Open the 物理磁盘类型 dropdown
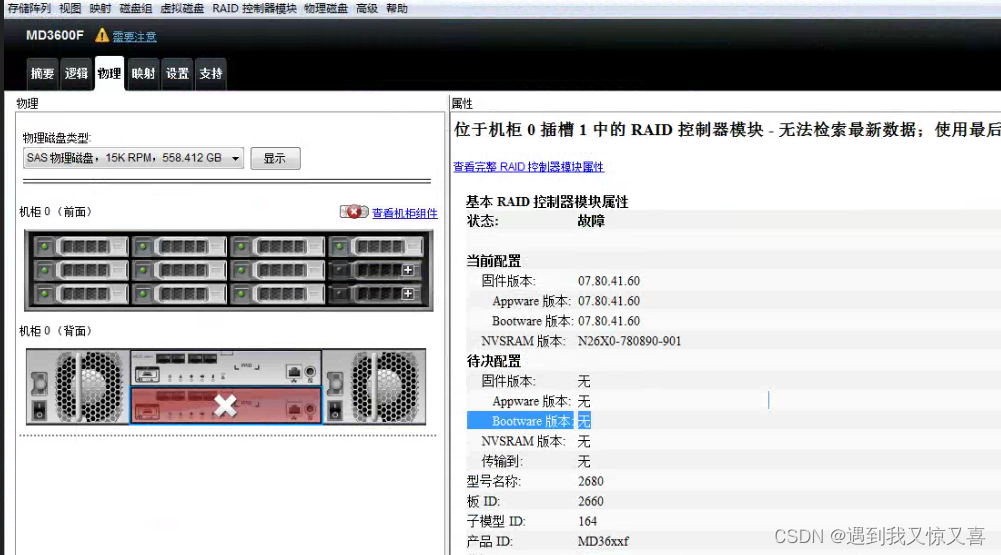 pos(133,158)
